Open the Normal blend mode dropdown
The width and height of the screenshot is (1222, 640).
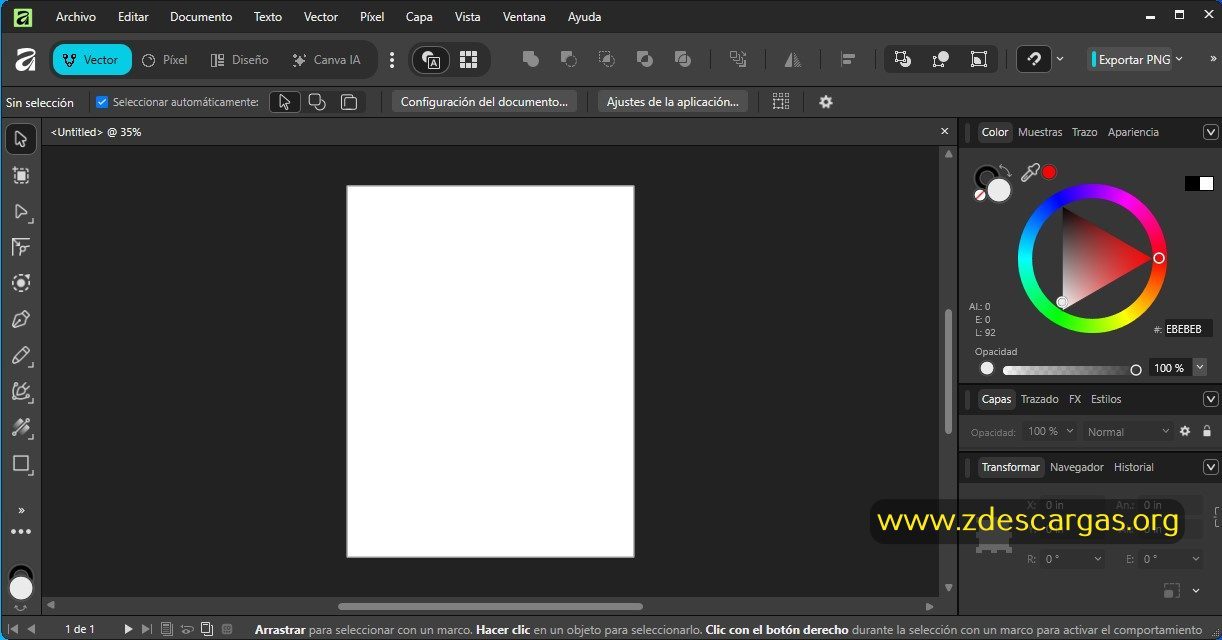[x=1128, y=432]
